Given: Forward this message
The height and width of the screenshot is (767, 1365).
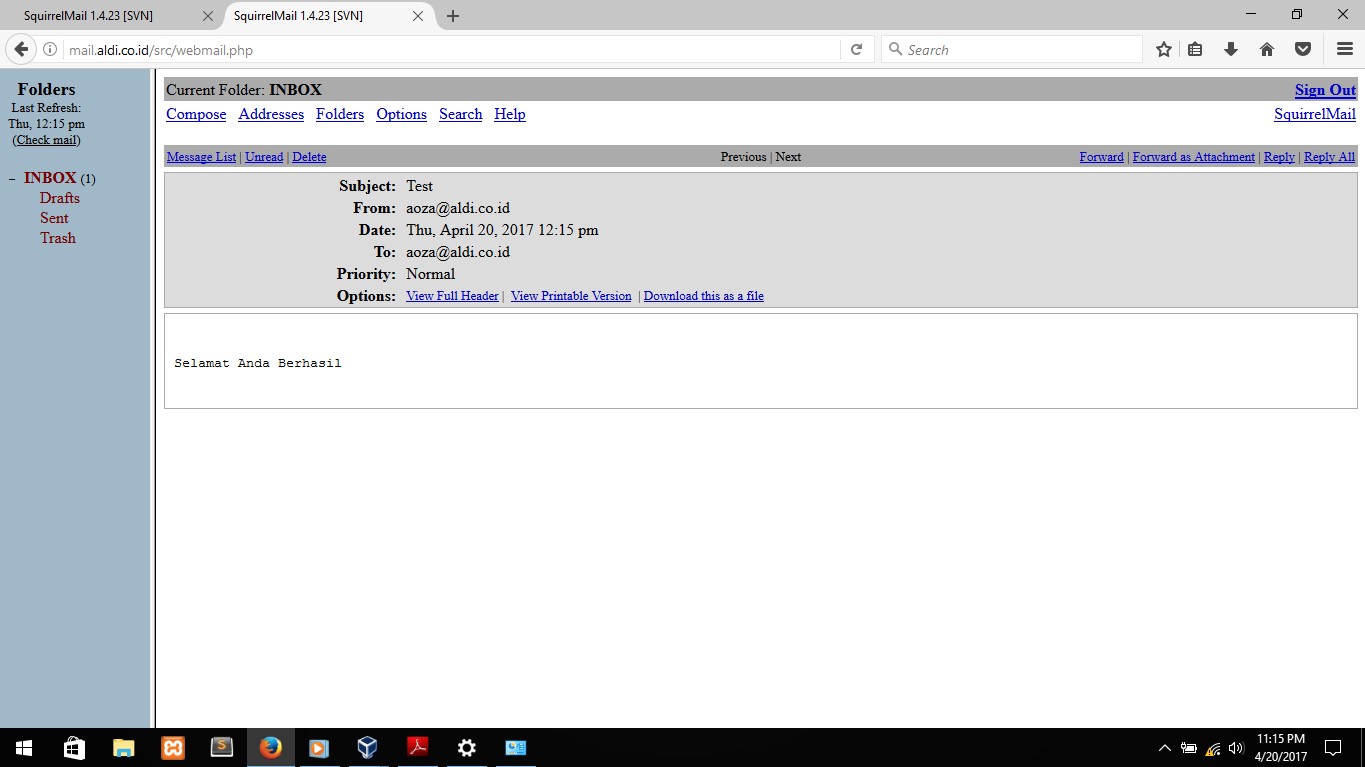Looking at the screenshot, I should (x=1102, y=157).
